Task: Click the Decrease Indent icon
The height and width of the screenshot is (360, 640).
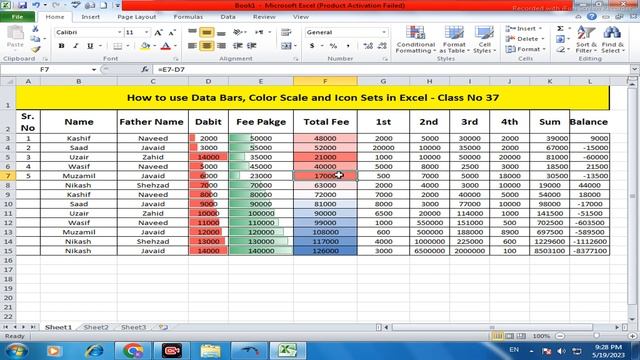Action: click(x=238, y=46)
